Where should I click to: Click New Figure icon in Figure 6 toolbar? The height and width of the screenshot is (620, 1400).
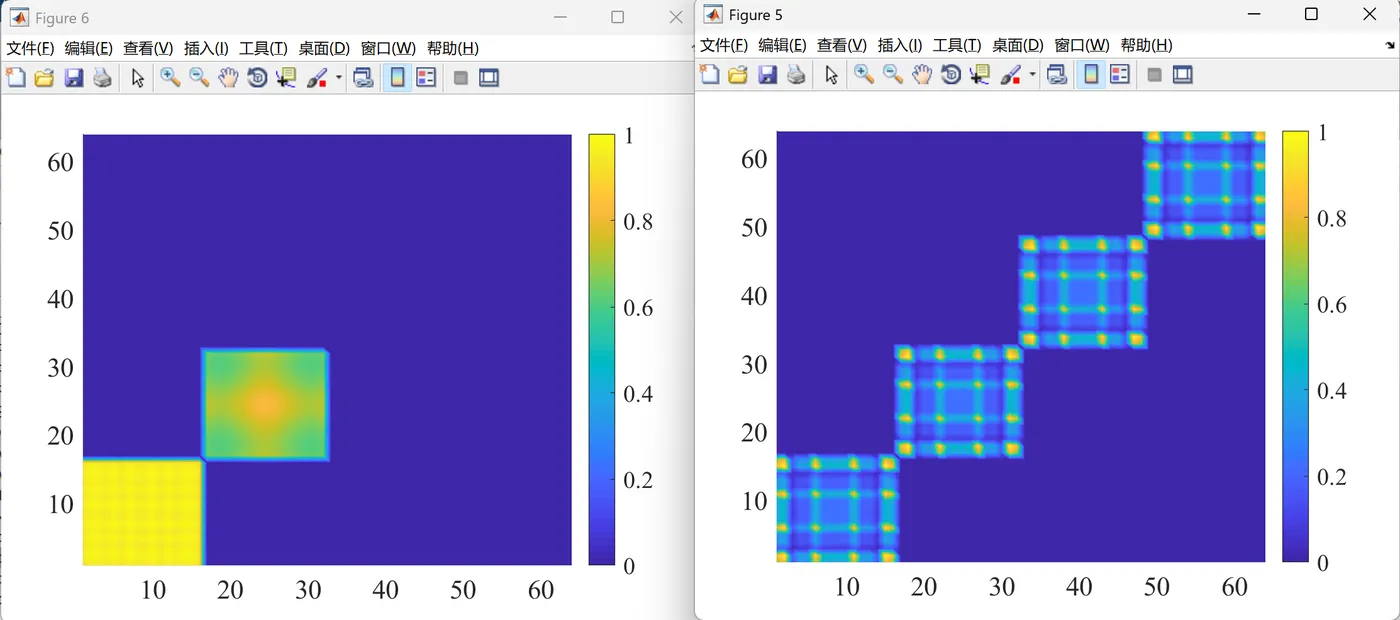click(x=15, y=78)
